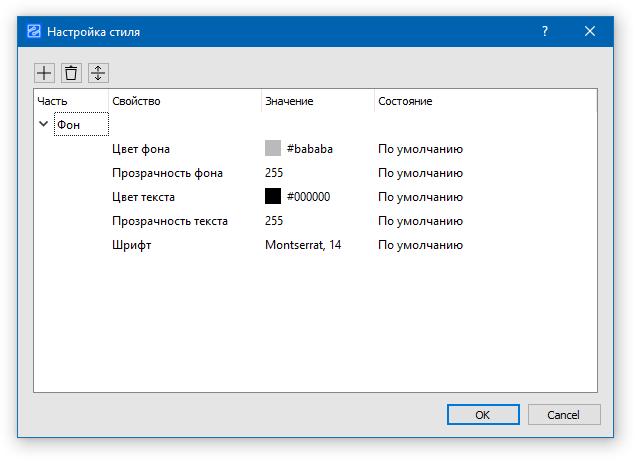This screenshot has height=460, width=635.
Task: Click the trash delete icon
Action: [x=71, y=73]
